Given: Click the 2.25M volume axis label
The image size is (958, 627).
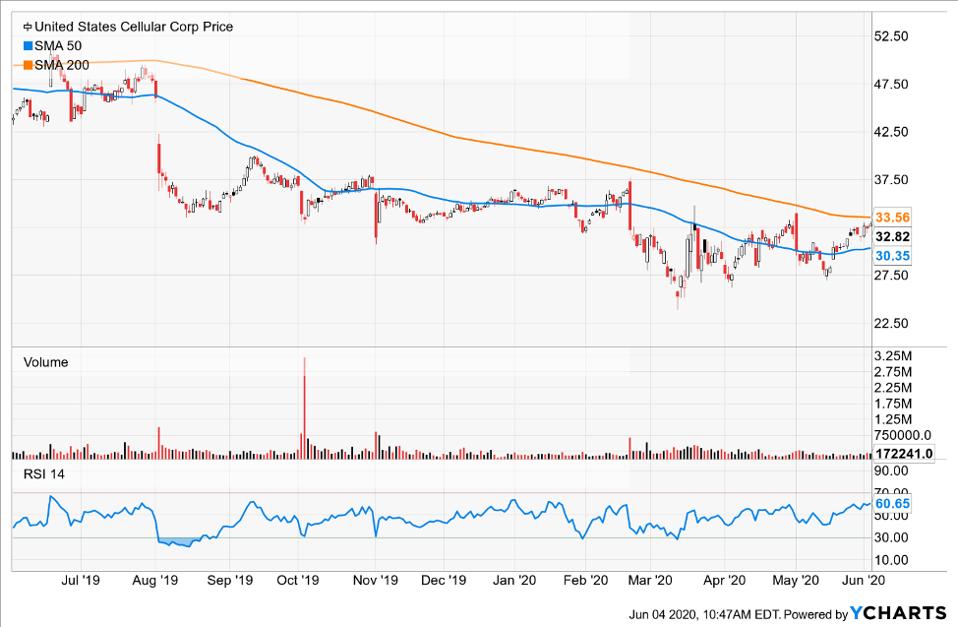Looking at the screenshot, I should 893,387.
